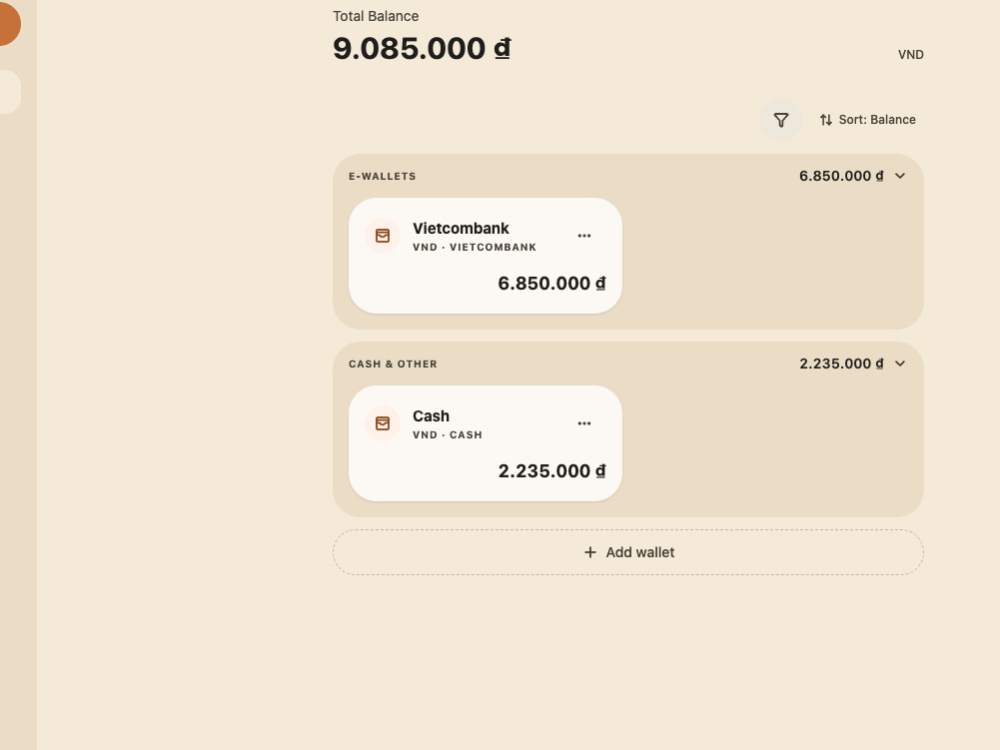Open the wallet filter funnel icon
1000x750 pixels.
(x=781, y=120)
